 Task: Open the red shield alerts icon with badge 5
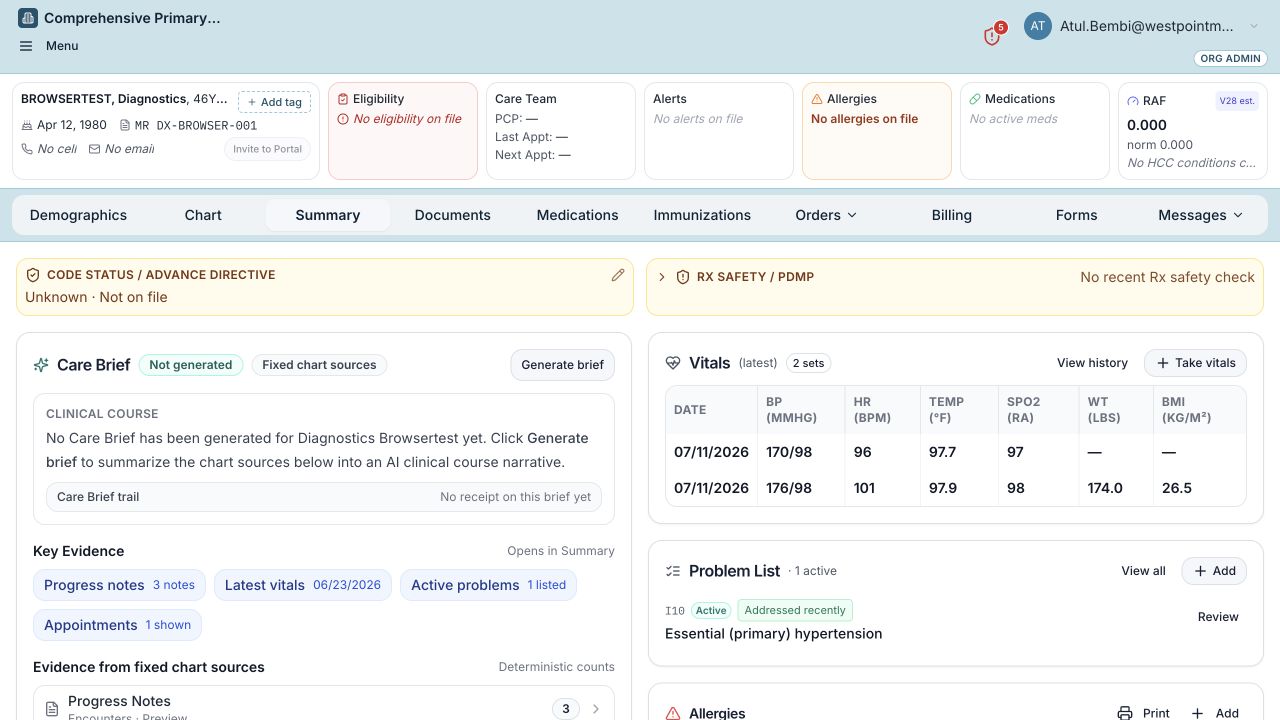[992, 36]
